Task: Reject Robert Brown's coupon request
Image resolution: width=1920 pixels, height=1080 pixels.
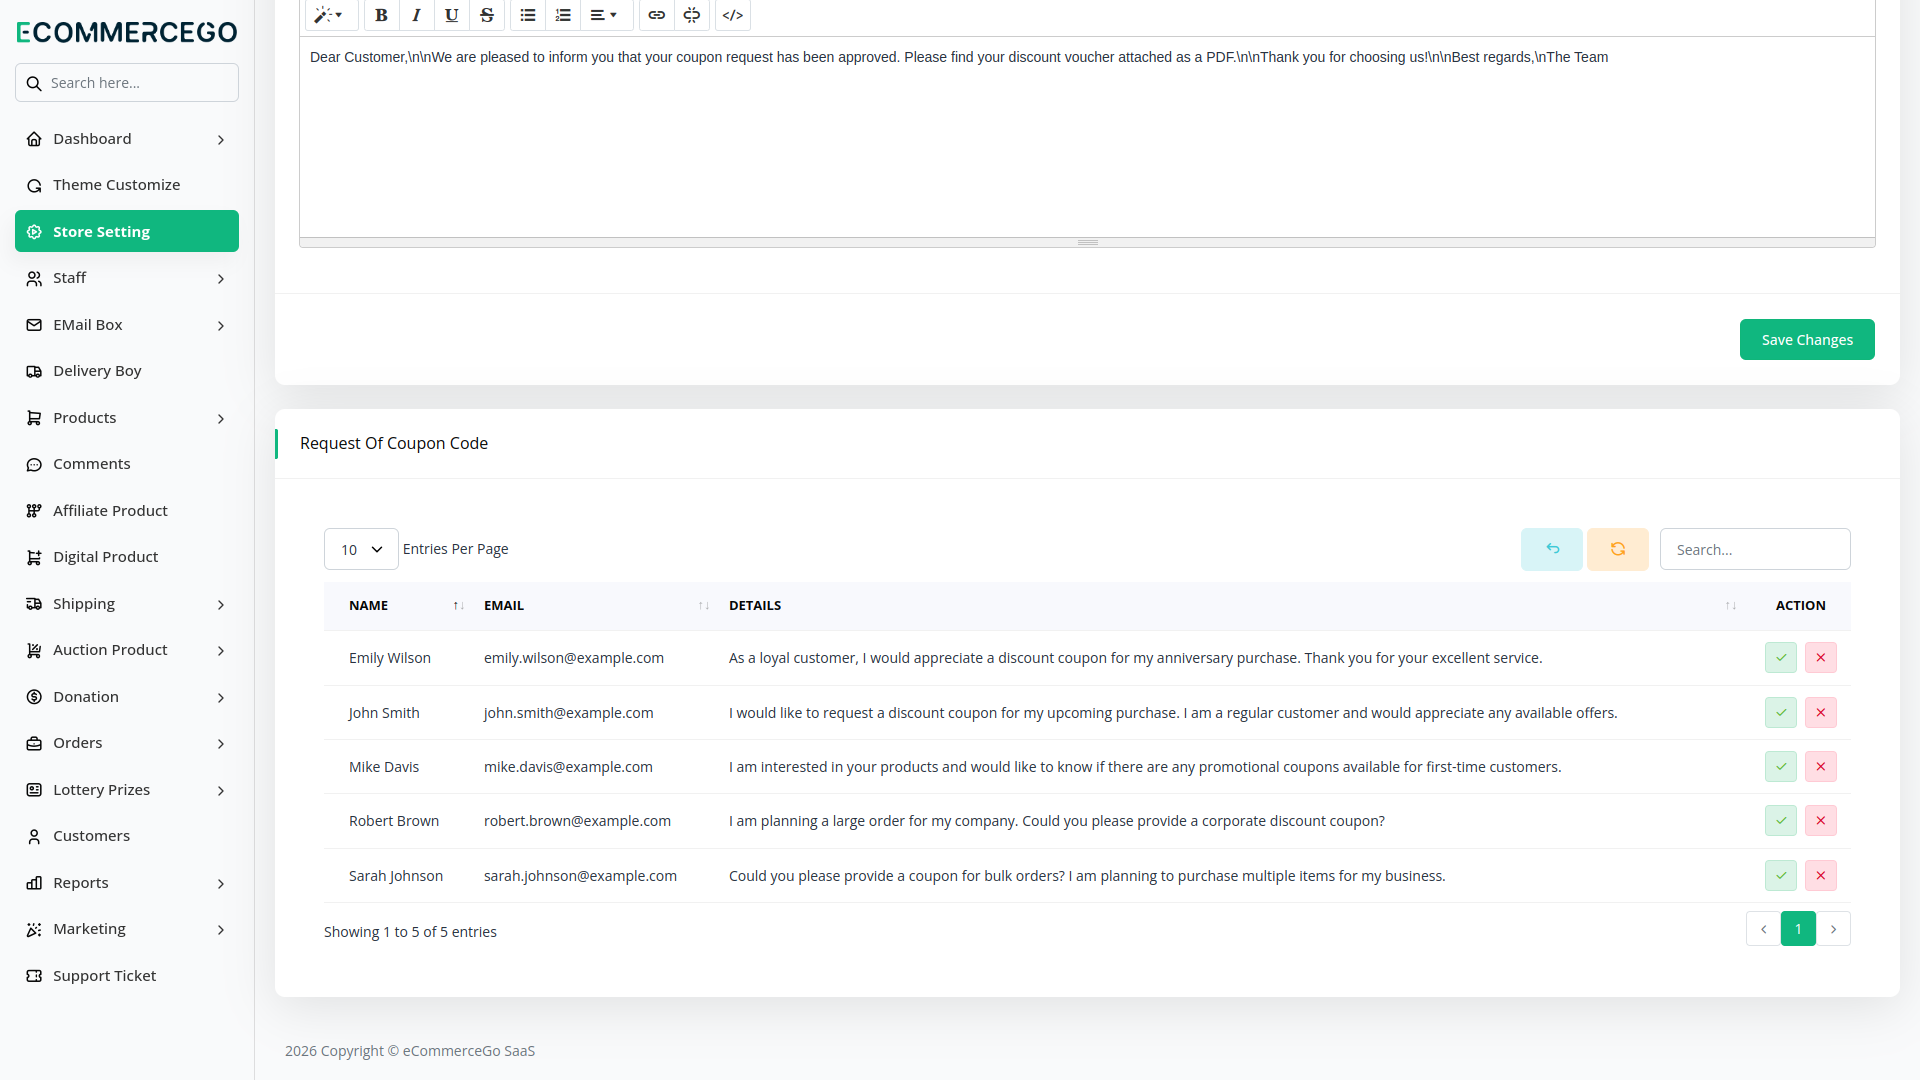Action: [x=1821, y=821]
